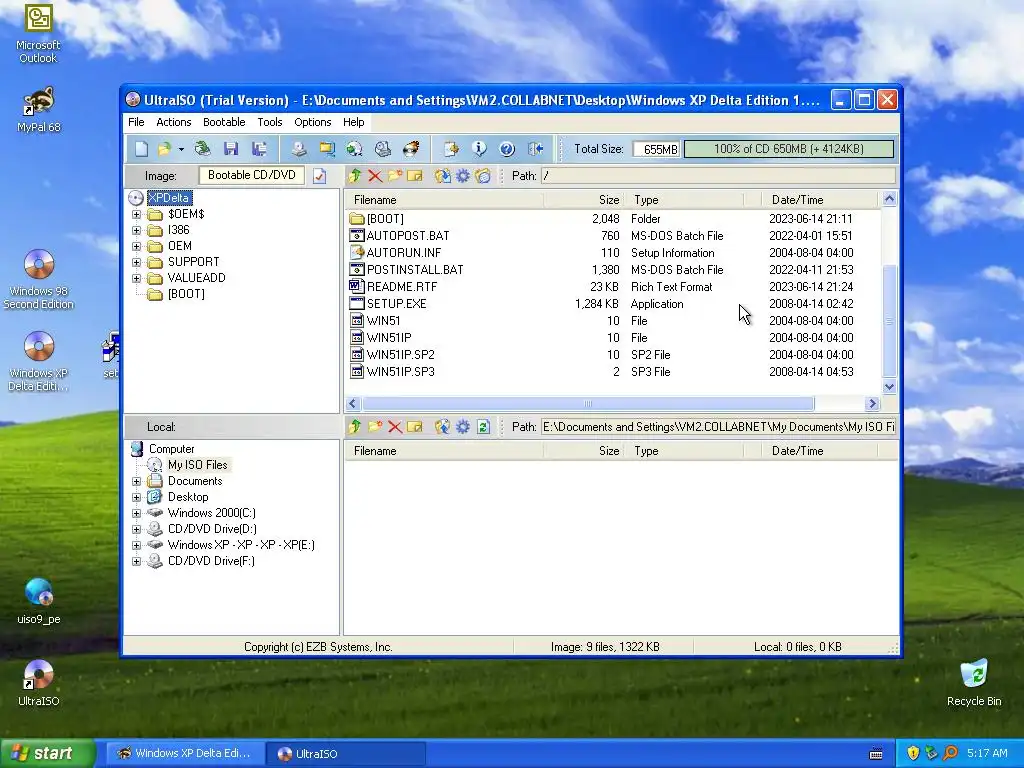
Task: Click the Rename icon in Local pane toolbar
Action: click(415, 426)
